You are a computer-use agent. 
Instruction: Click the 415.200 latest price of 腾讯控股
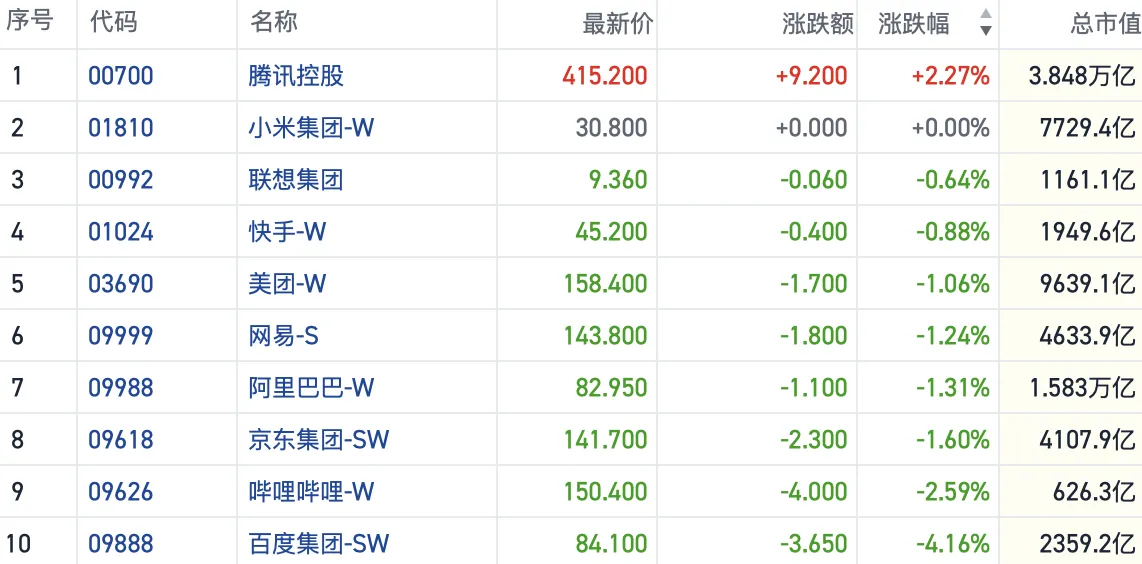[x=605, y=76]
